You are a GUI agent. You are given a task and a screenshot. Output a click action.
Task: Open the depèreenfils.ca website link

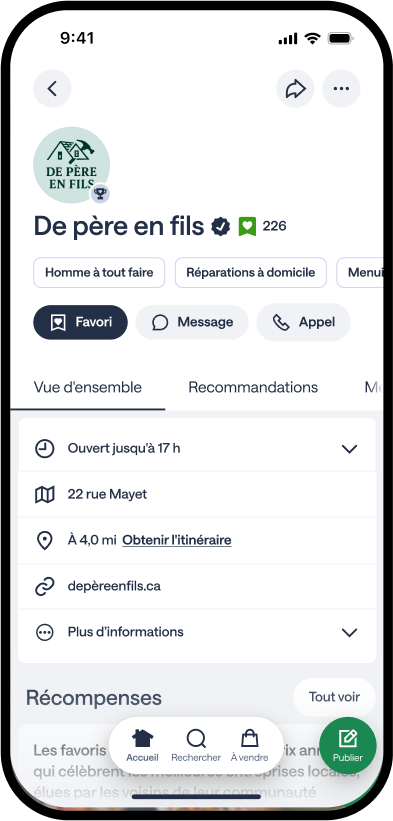tap(114, 586)
